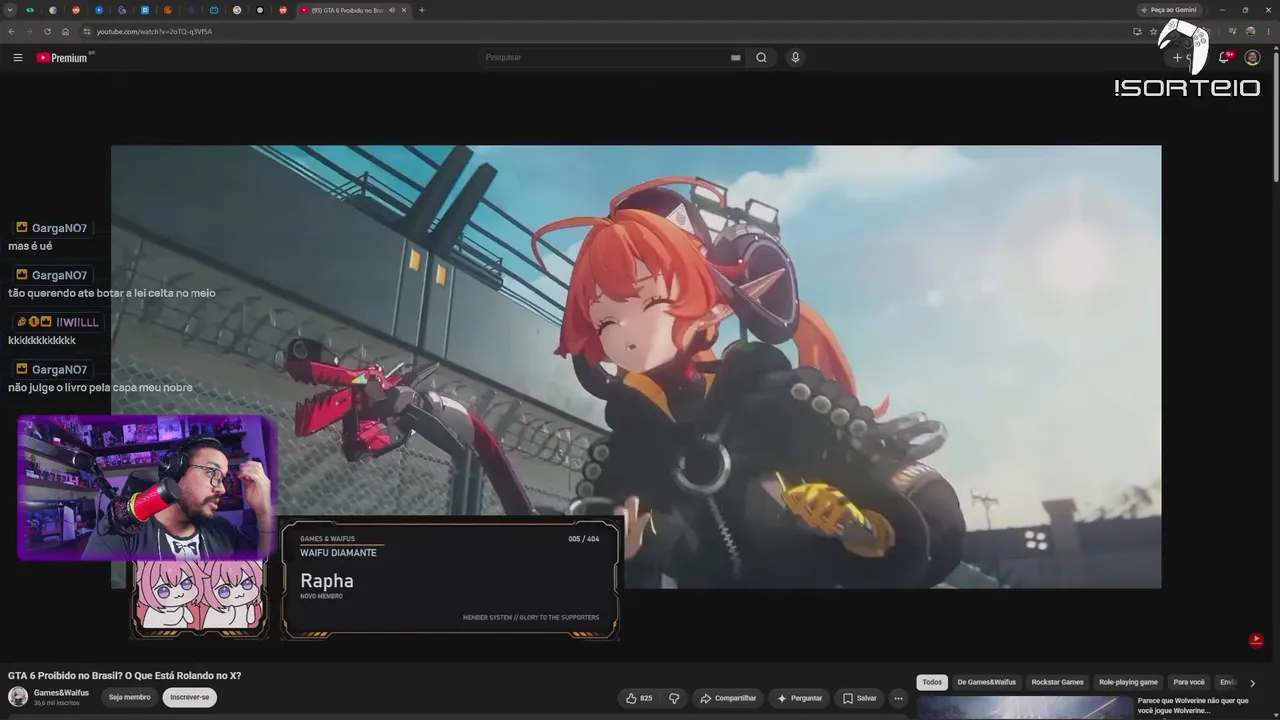The height and width of the screenshot is (720, 1280).
Task: Open the Games&Waifus channel avatar
Action: pyautogui.click(x=18, y=697)
